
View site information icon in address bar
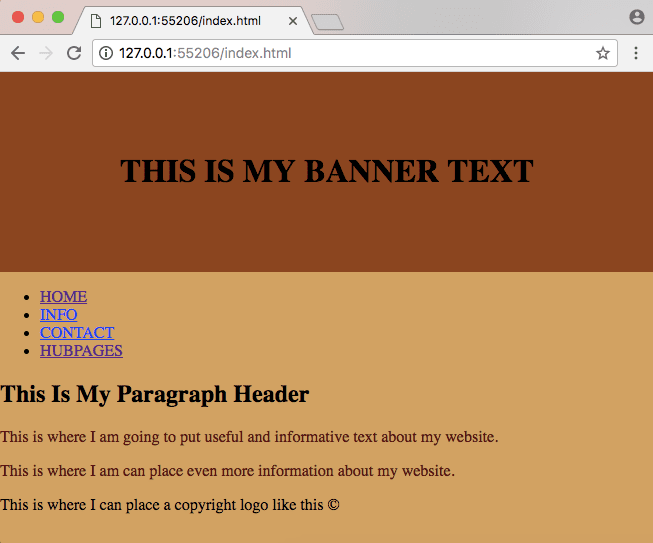click(x=106, y=53)
